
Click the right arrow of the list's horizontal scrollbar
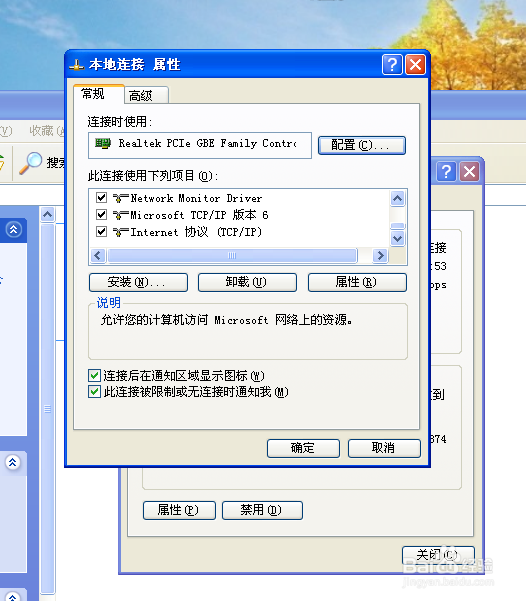click(380, 256)
